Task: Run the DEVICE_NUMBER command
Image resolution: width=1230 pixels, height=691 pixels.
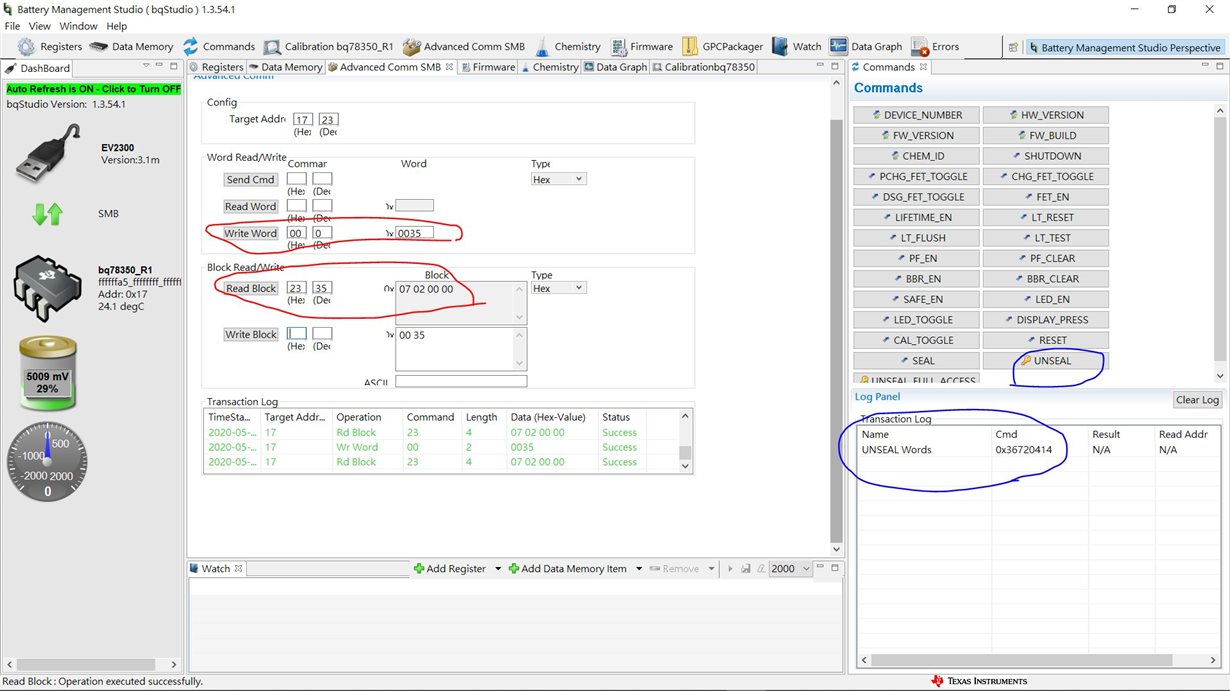Action: coord(916,114)
